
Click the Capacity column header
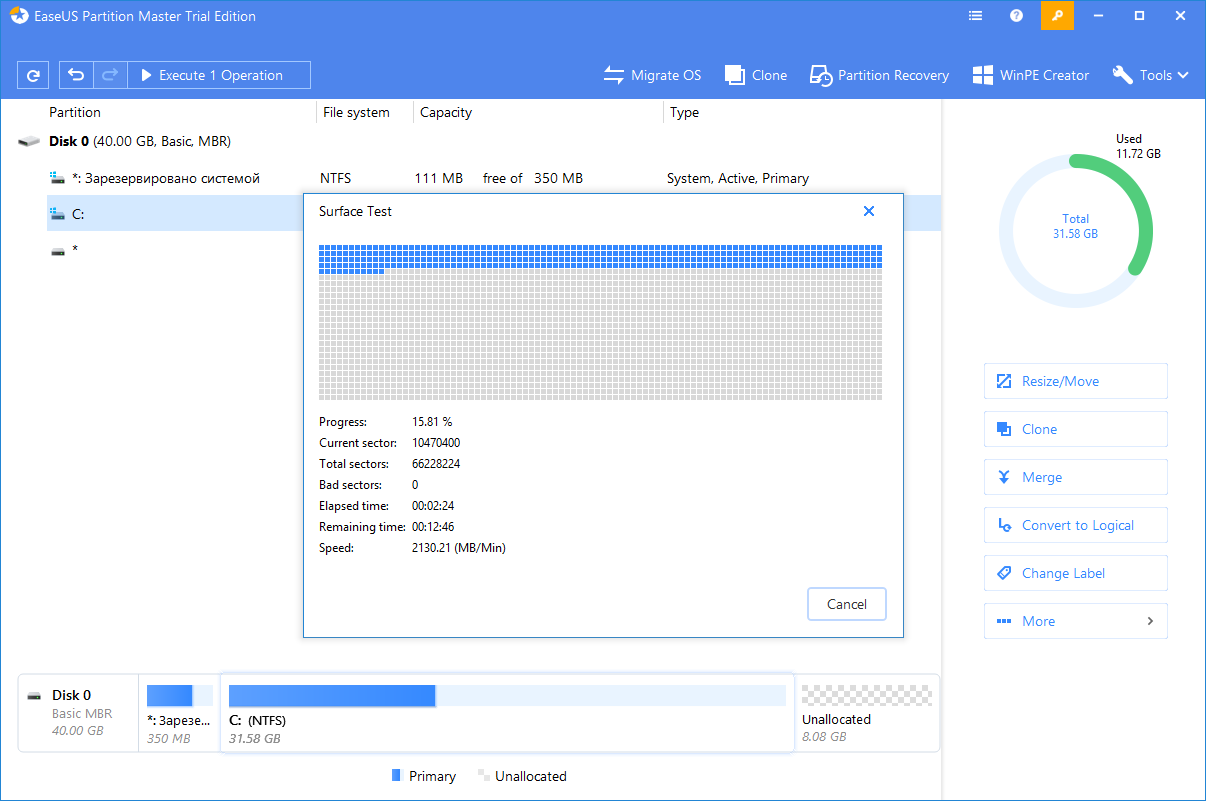(446, 113)
